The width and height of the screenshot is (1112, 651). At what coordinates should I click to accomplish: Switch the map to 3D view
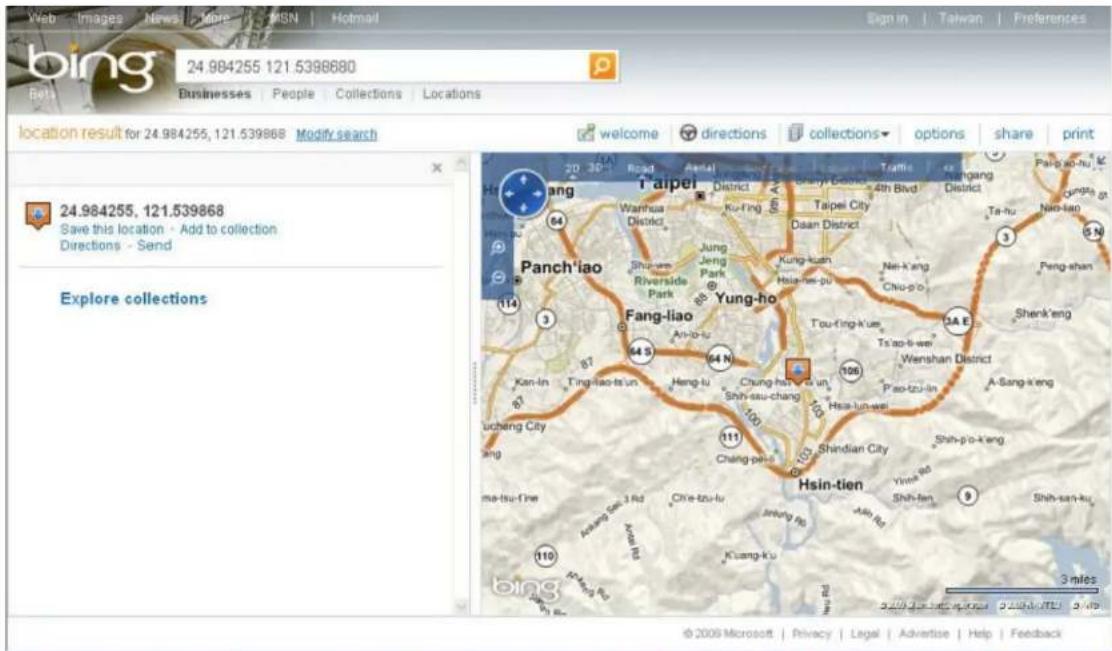point(595,168)
